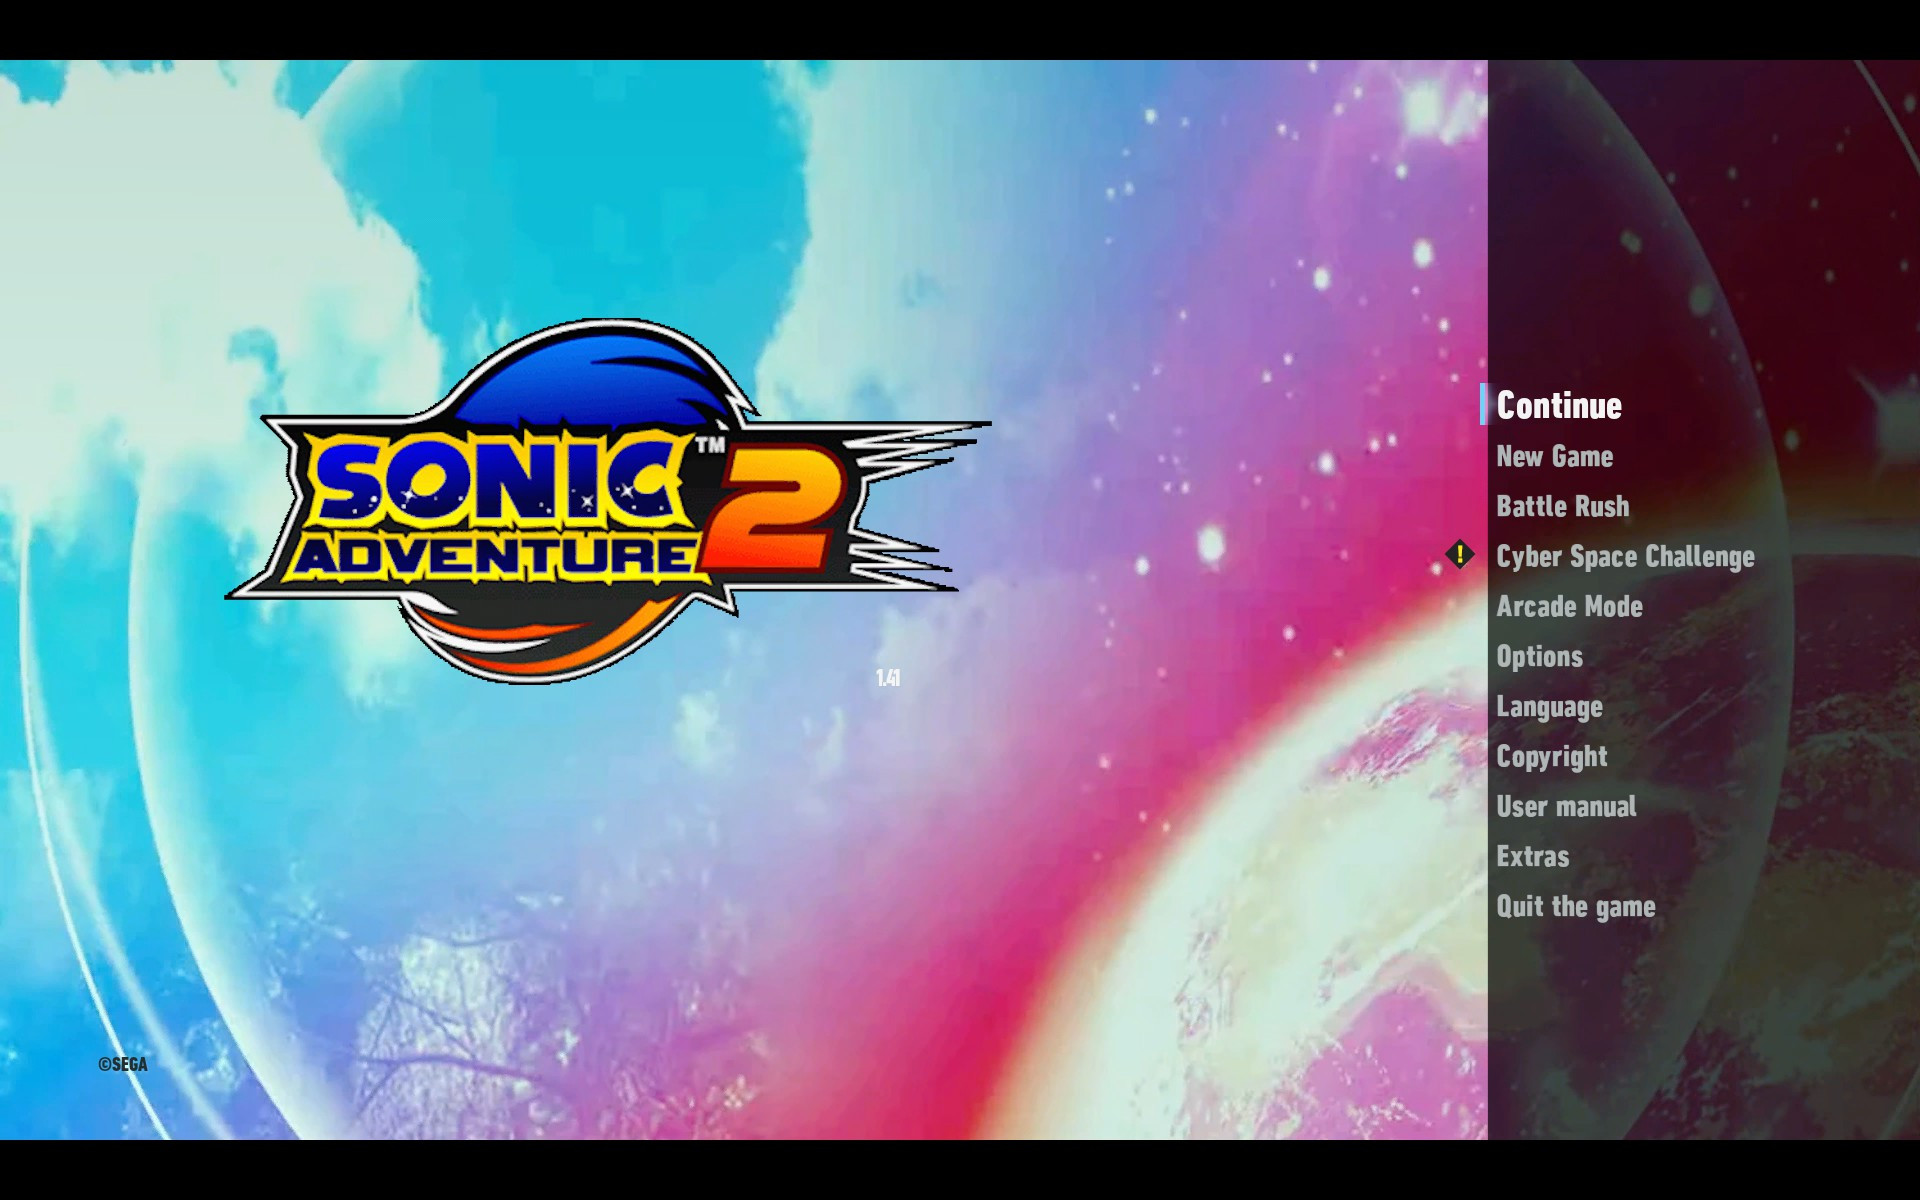This screenshot has width=1920, height=1200.
Task: Start a New Game from the menu
Action: tap(1553, 457)
